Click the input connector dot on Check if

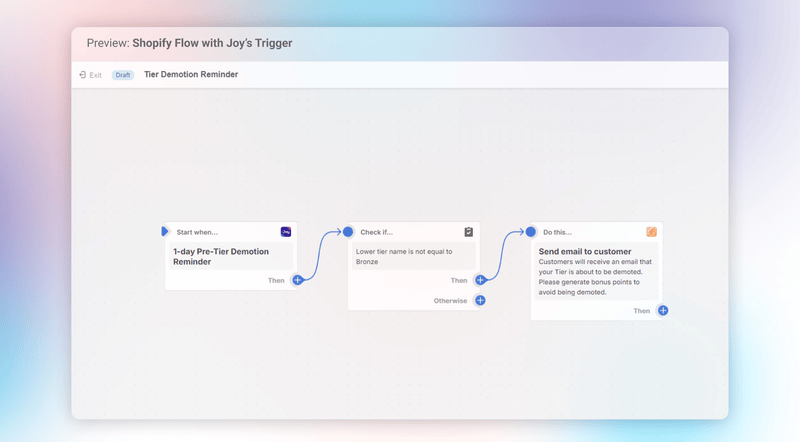pos(348,232)
